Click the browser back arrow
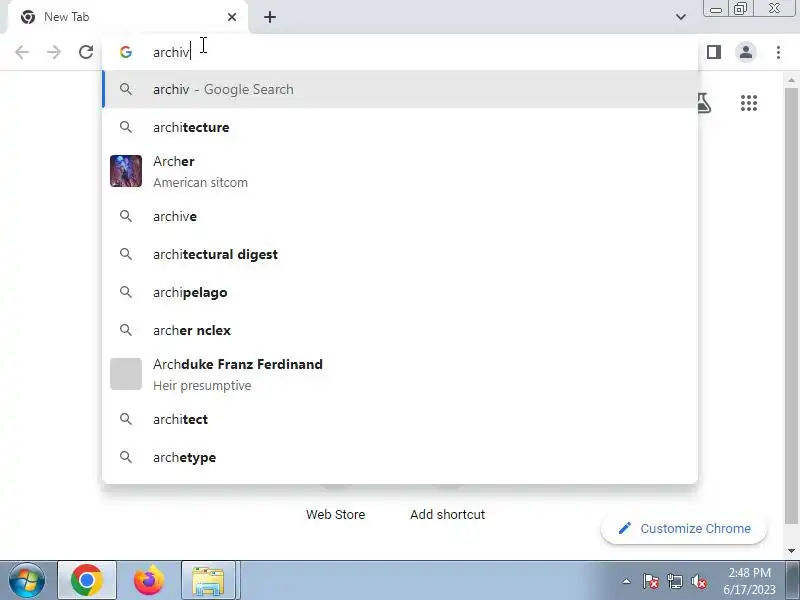This screenshot has height=600, width=800. [x=22, y=52]
